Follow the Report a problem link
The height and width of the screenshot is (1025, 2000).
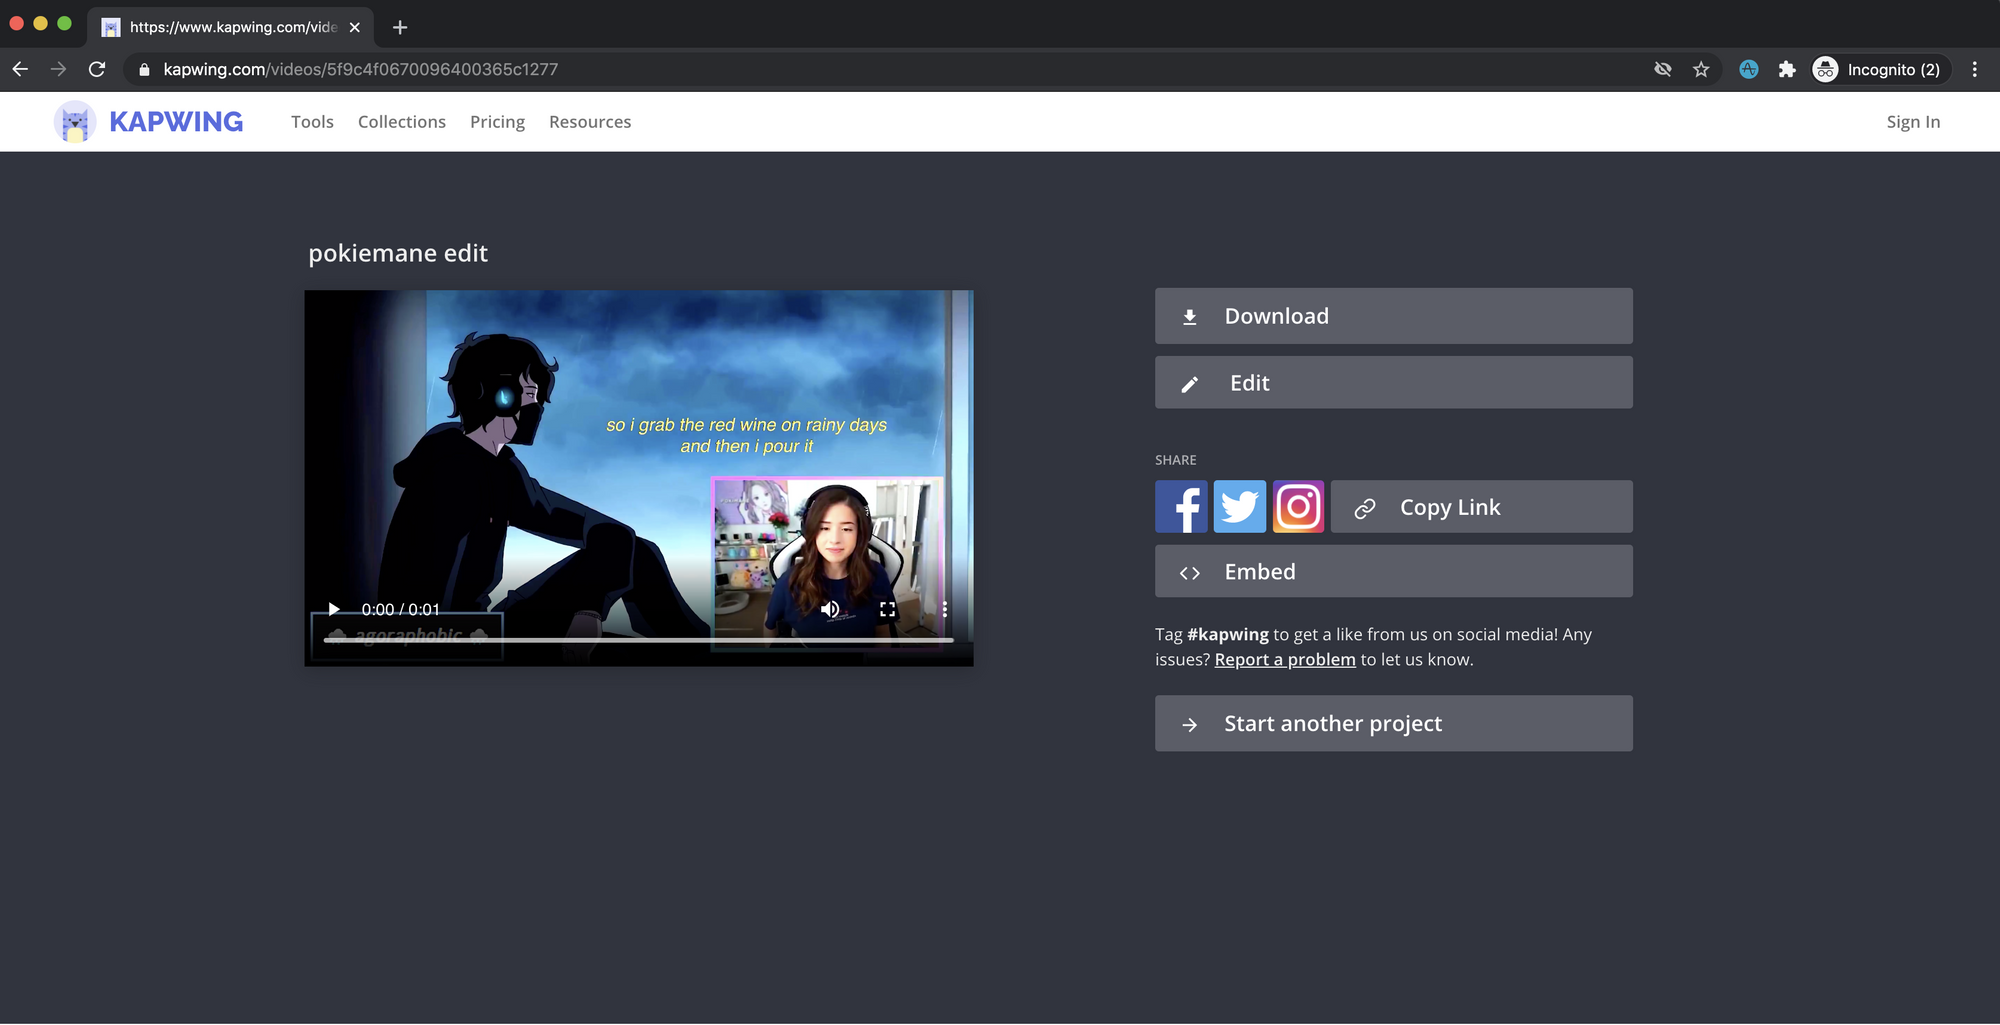pos(1284,660)
